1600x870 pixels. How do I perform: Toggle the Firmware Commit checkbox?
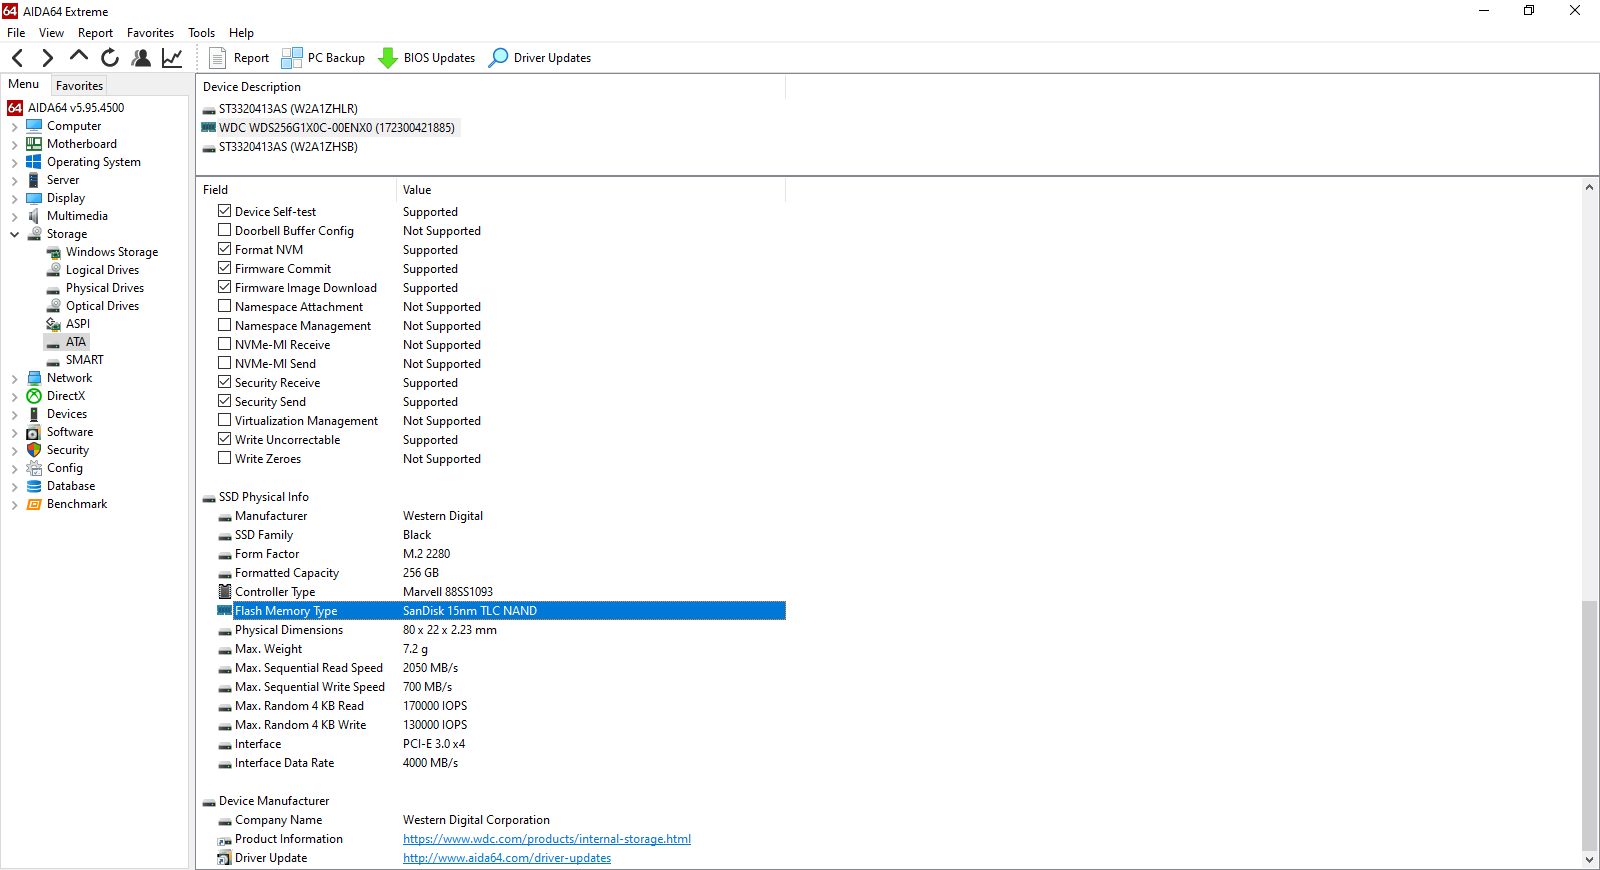click(x=225, y=268)
